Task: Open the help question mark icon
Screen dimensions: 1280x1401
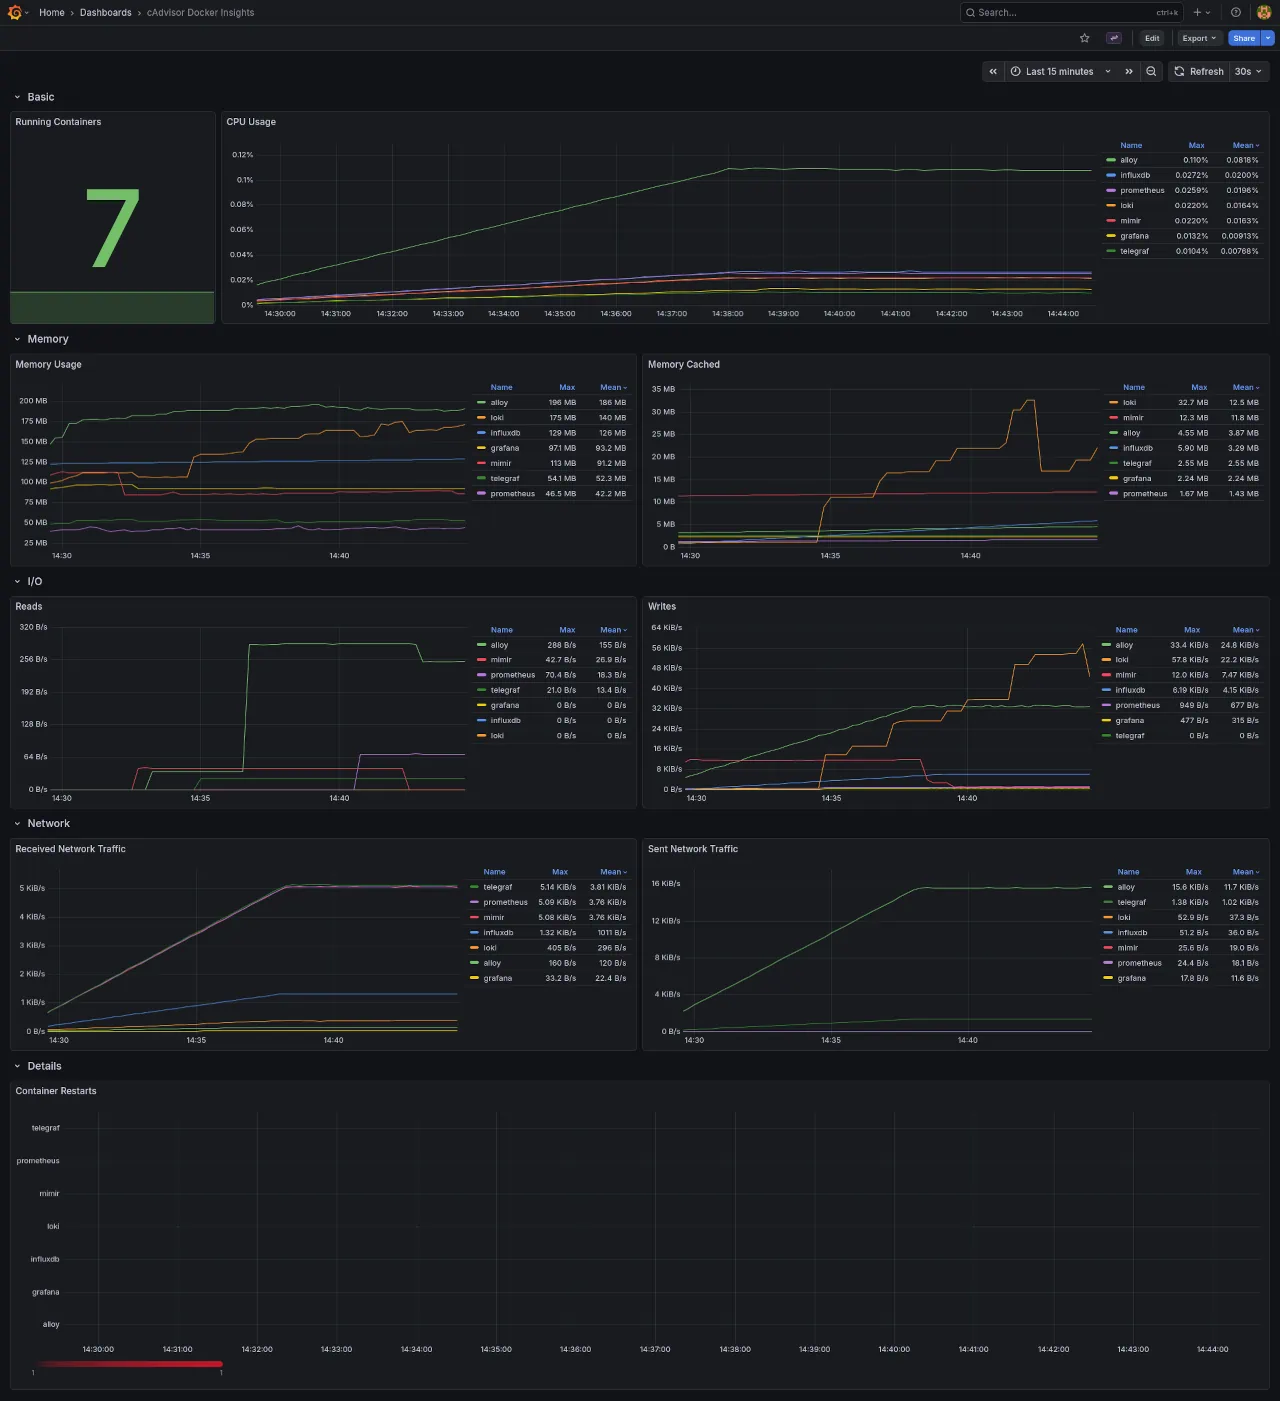Action: 1236,12
